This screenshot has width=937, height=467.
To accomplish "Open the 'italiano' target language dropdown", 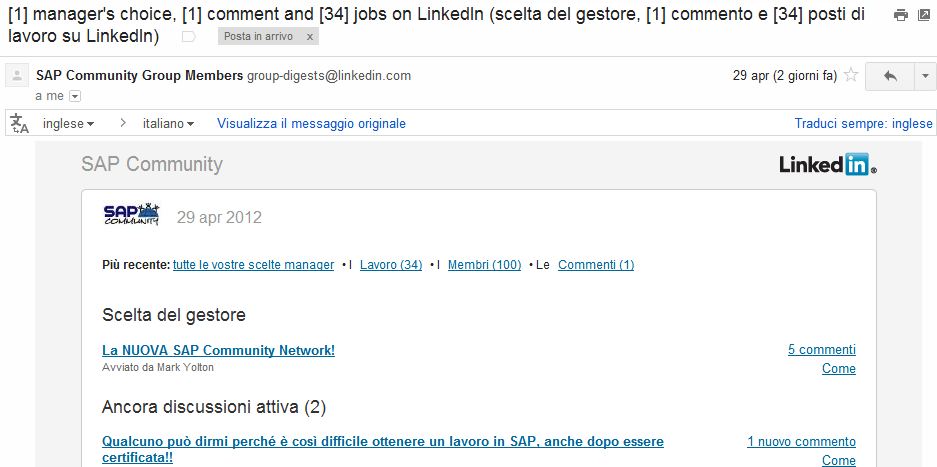I will [168, 124].
